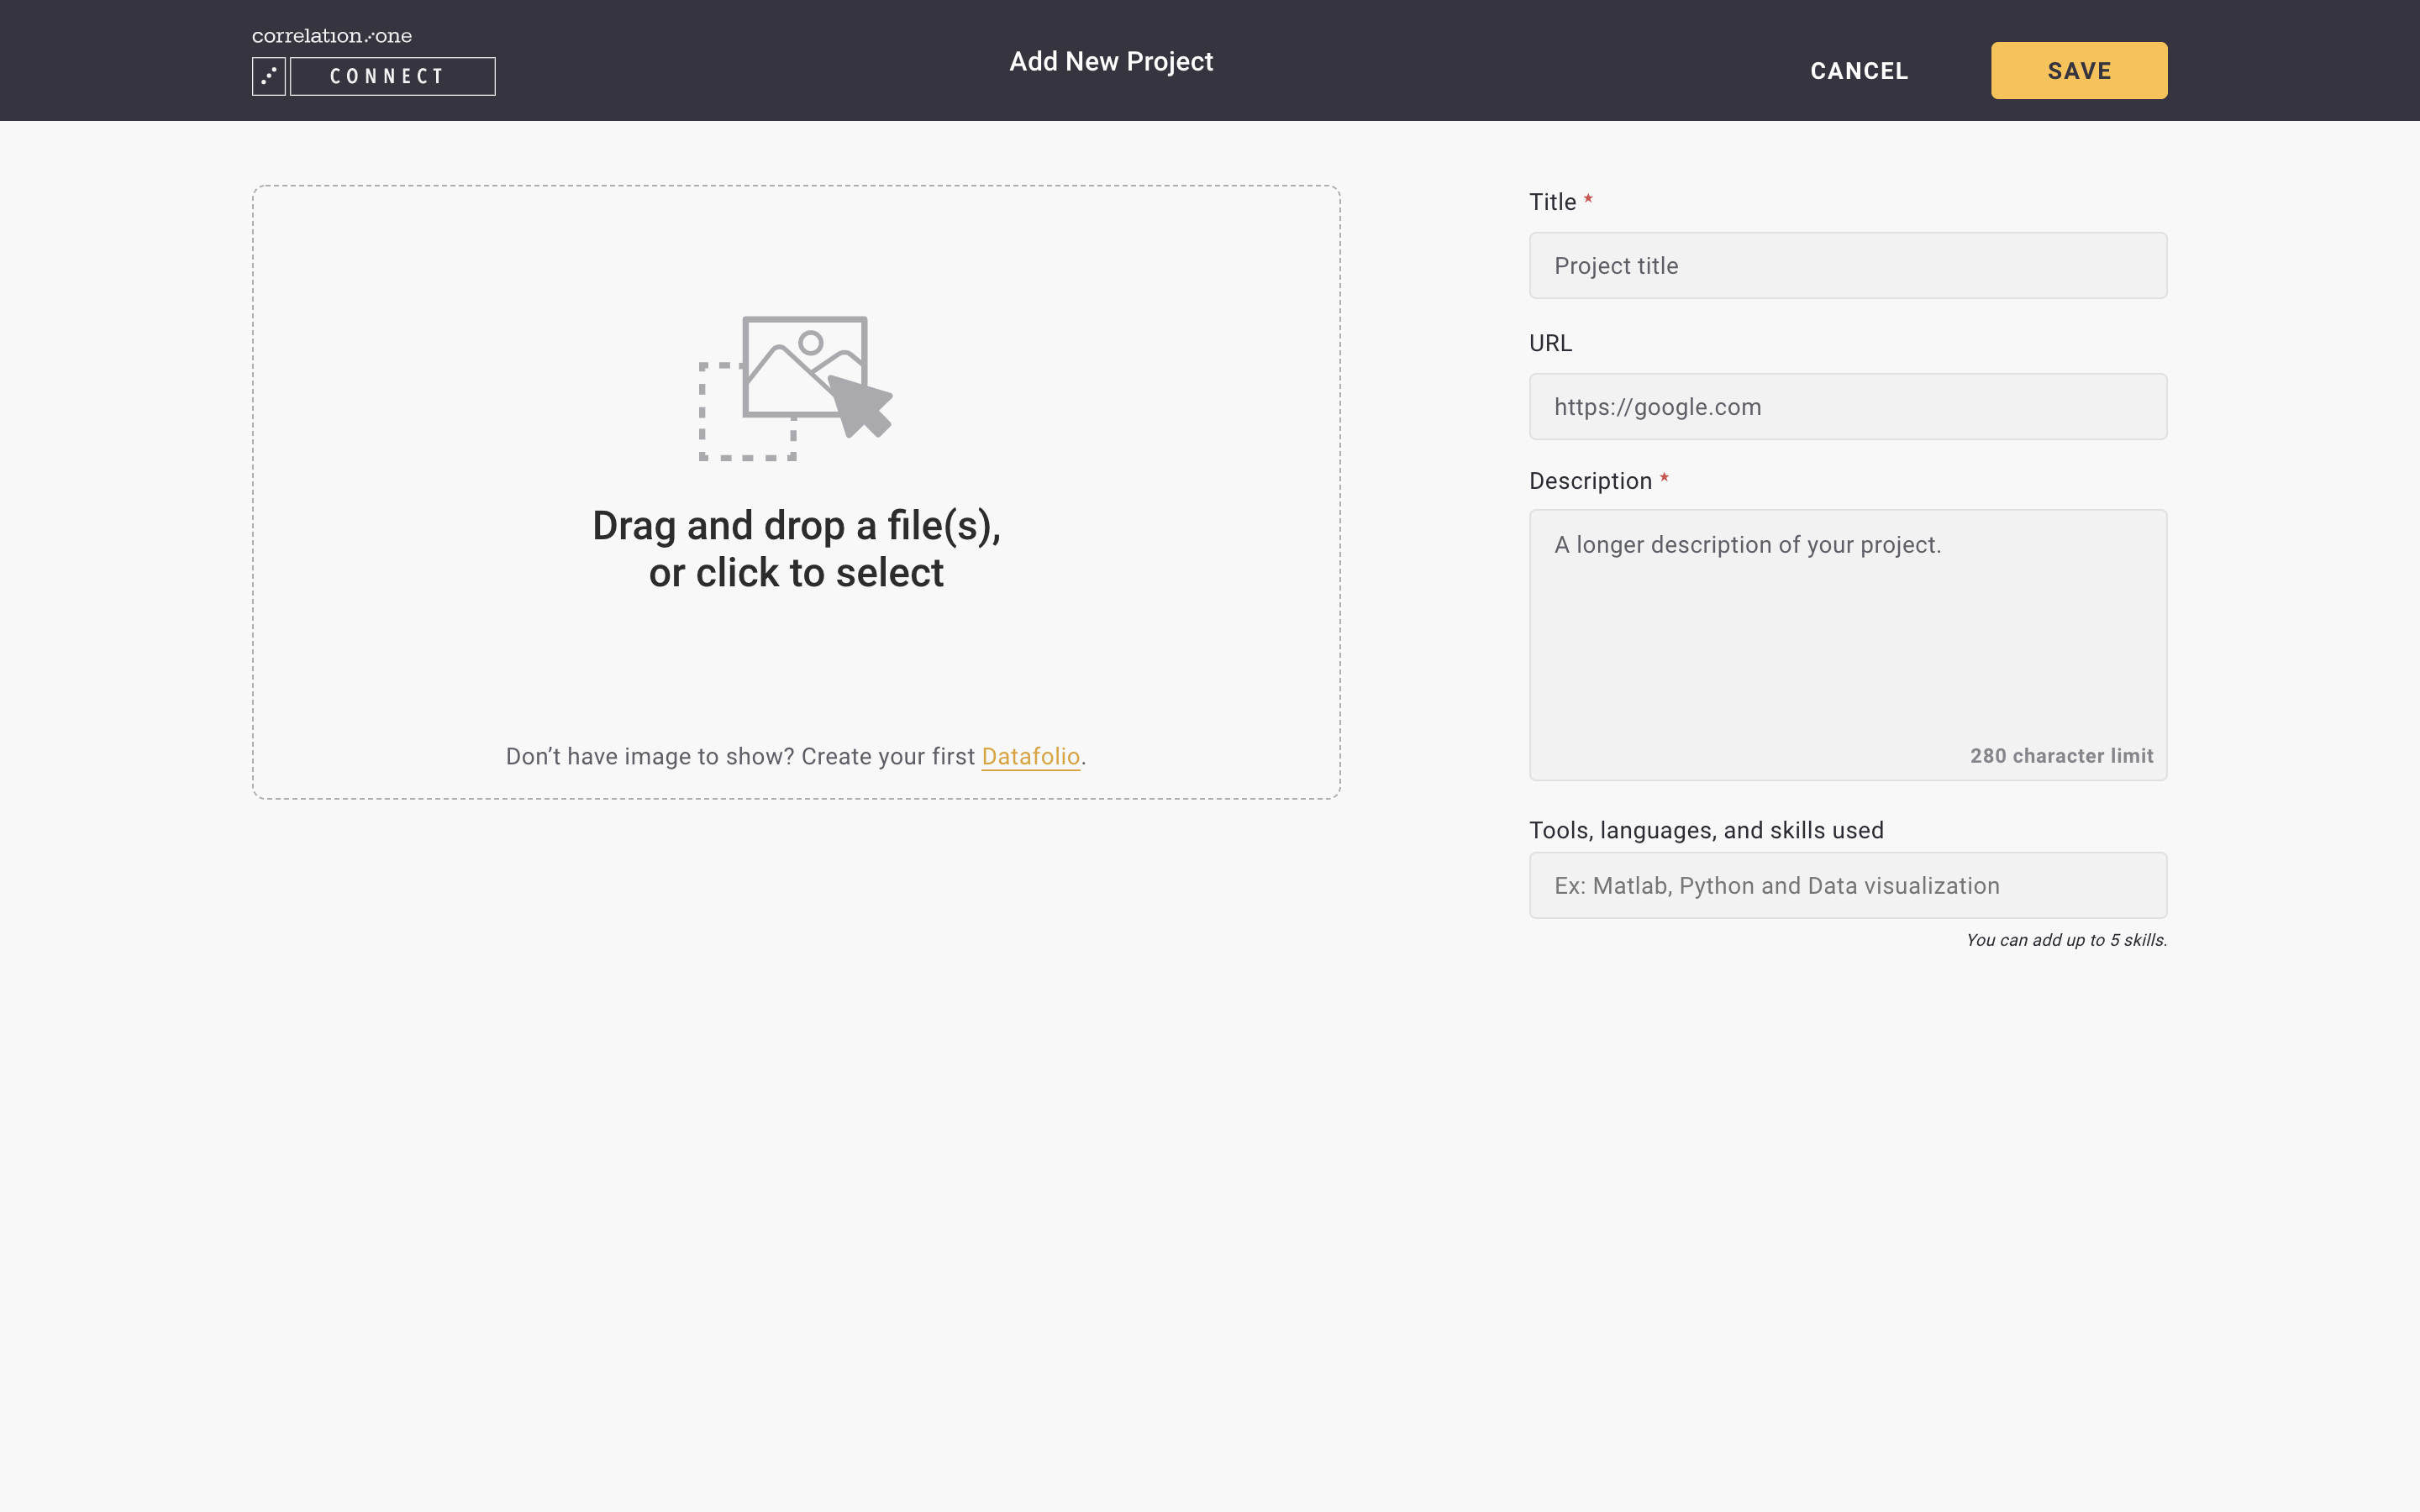The image size is (2420, 1512).
Task: Click the 'Add New Project' header title
Action: coord(1110,62)
